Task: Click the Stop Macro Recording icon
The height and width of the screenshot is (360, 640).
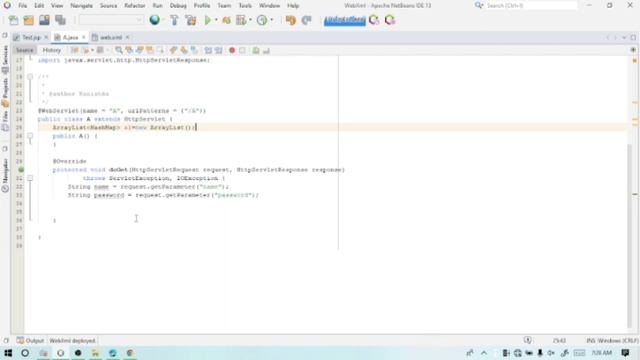Action: click(x=242, y=50)
